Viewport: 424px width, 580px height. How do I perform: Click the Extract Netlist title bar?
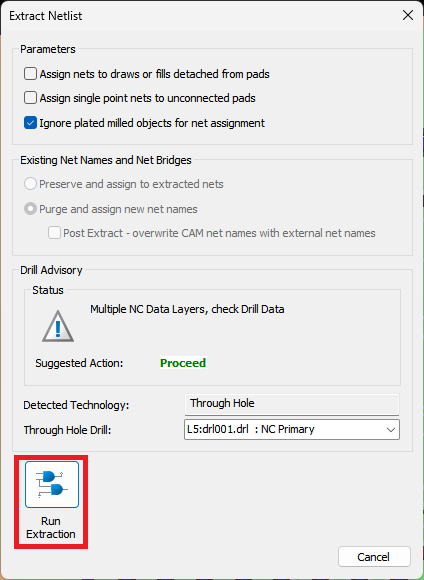tap(200, 16)
